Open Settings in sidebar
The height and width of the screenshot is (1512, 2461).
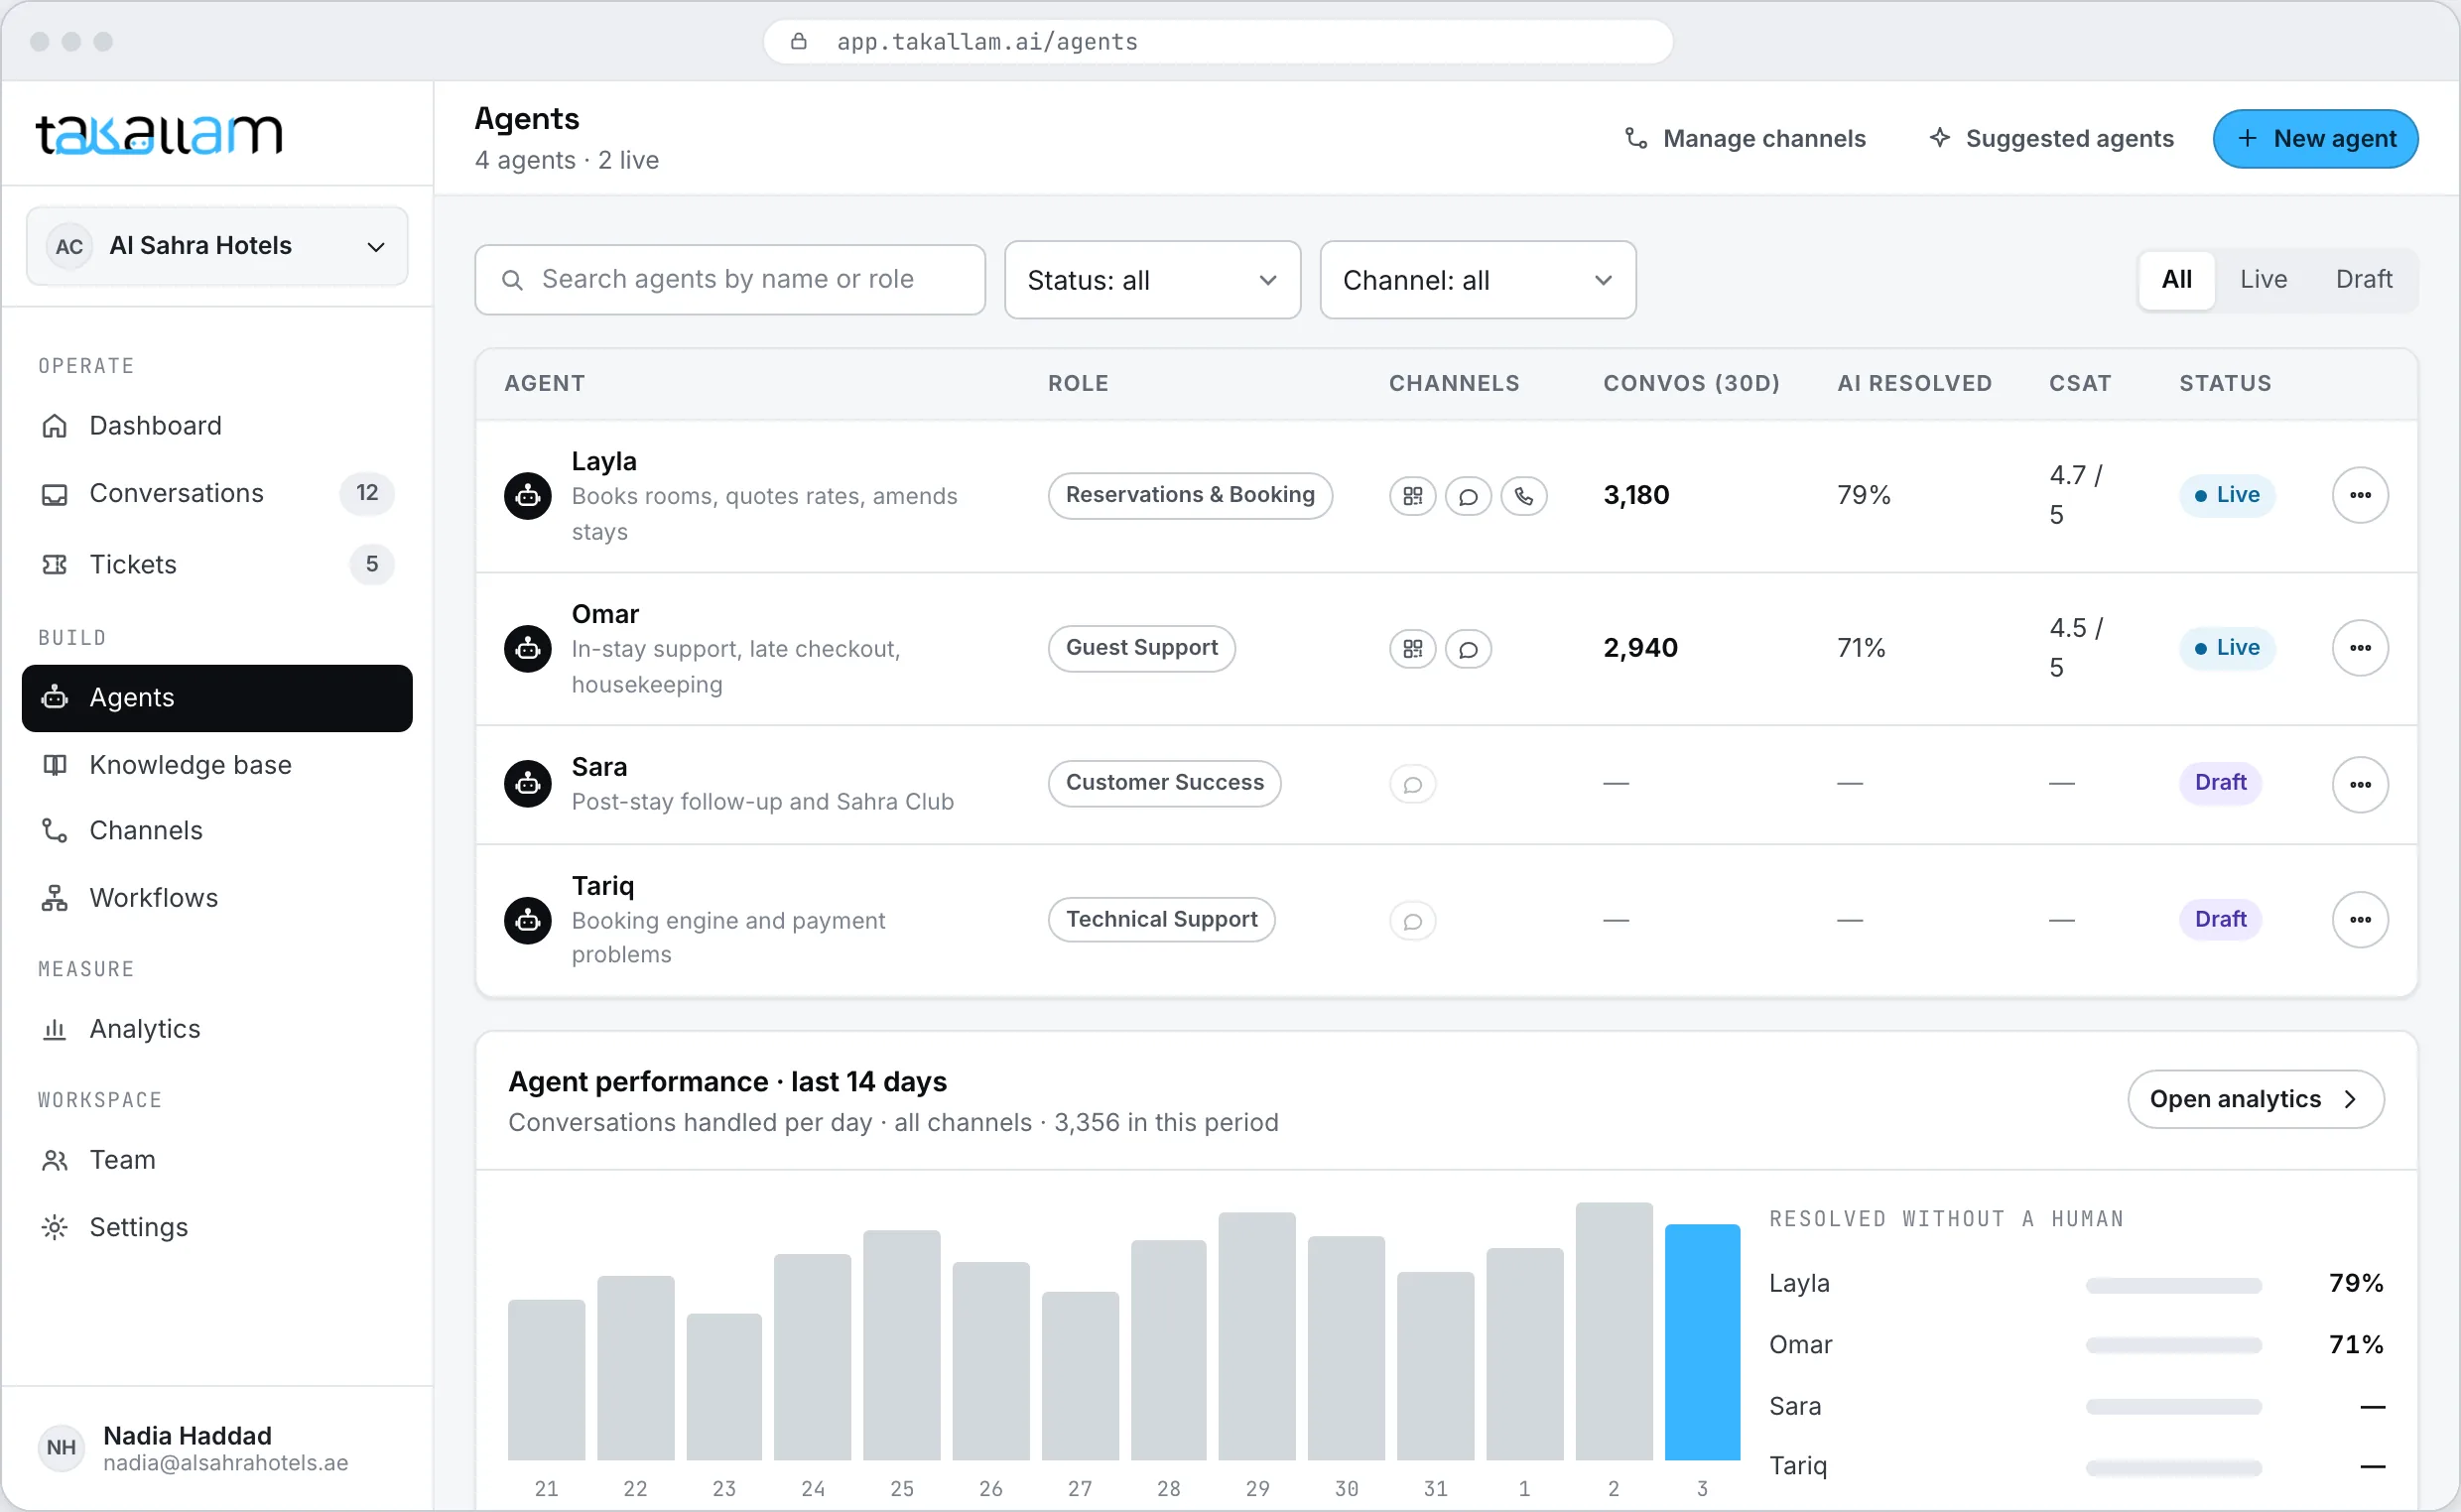(x=217, y=1227)
